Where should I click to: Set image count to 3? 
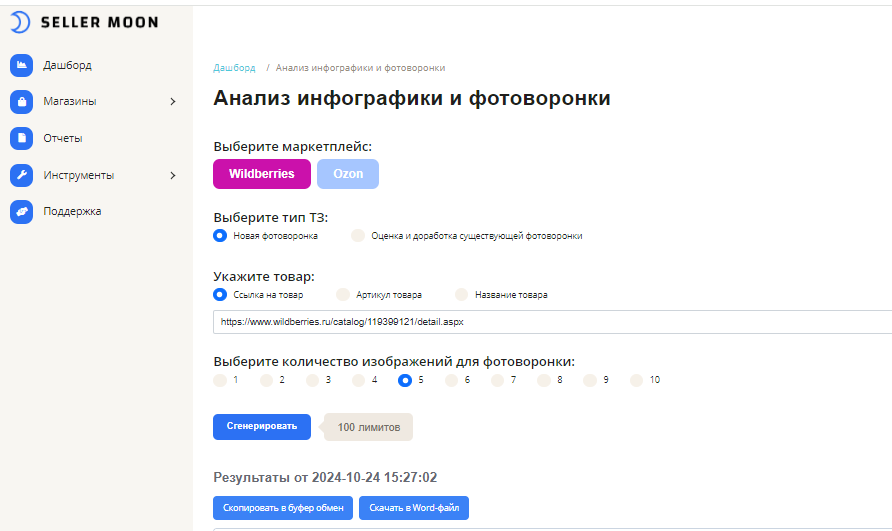pyautogui.click(x=312, y=380)
